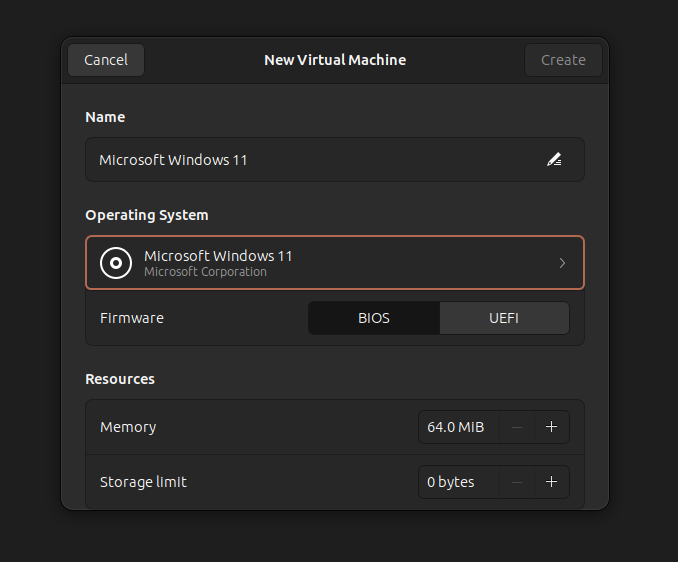Increase Memory with the plus button
The image size is (678, 562).
pos(551,427)
